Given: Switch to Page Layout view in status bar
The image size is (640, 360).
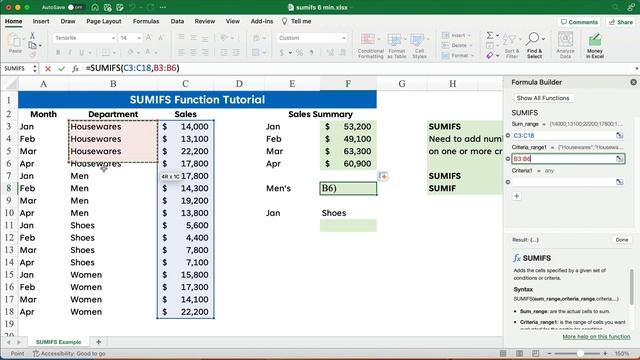Looking at the screenshot, I should coord(519,353).
